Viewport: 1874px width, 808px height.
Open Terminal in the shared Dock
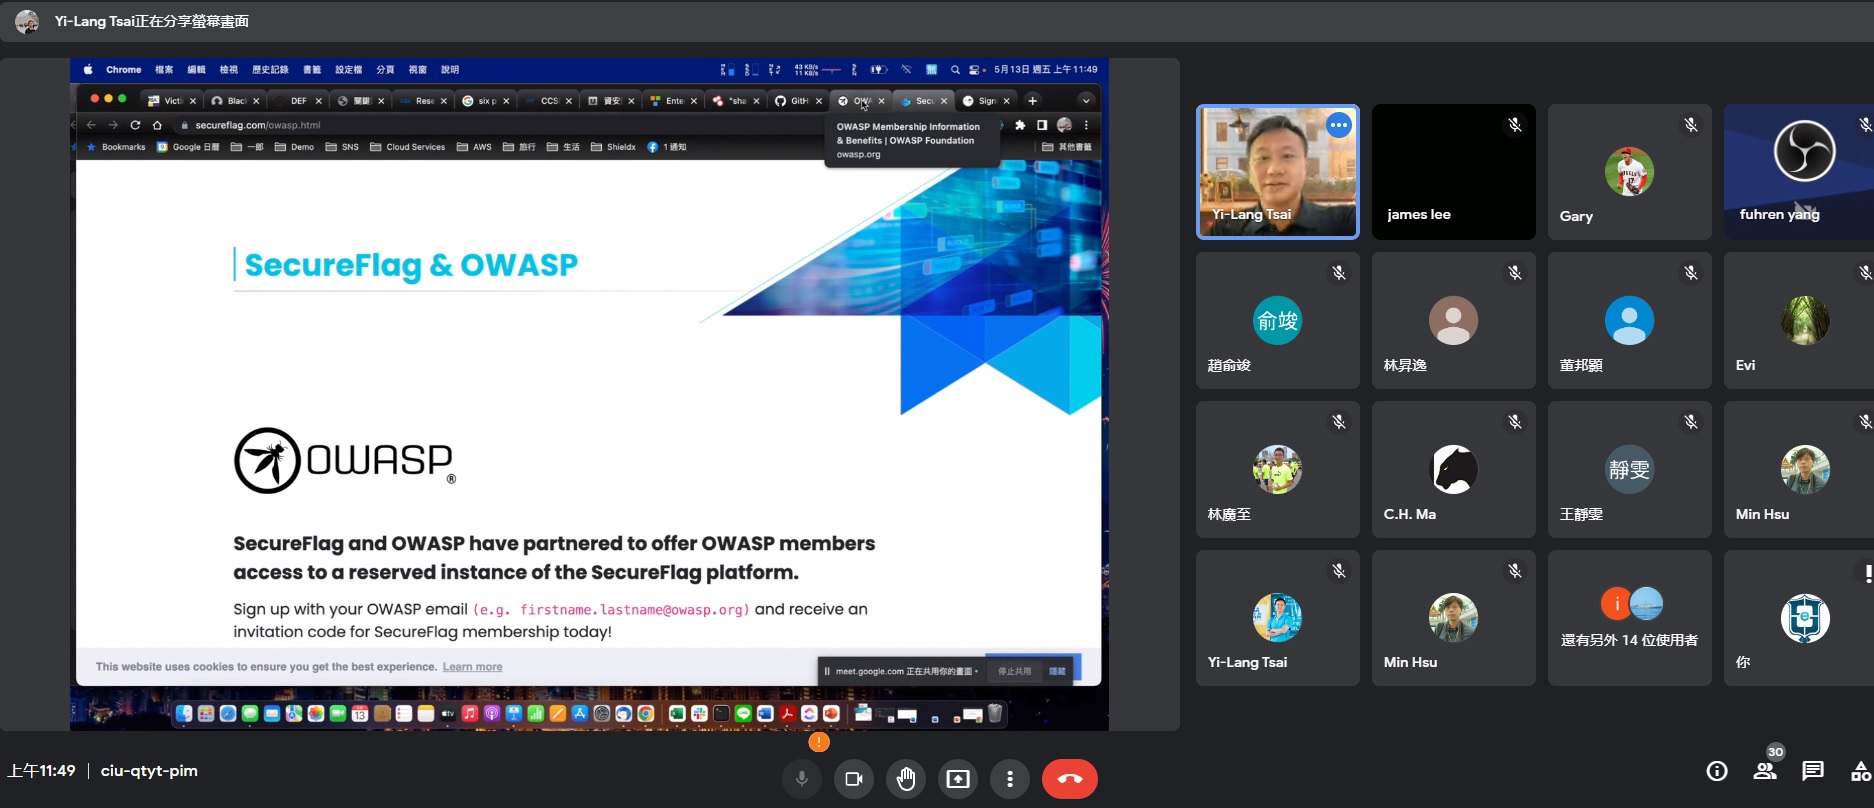pos(721,713)
